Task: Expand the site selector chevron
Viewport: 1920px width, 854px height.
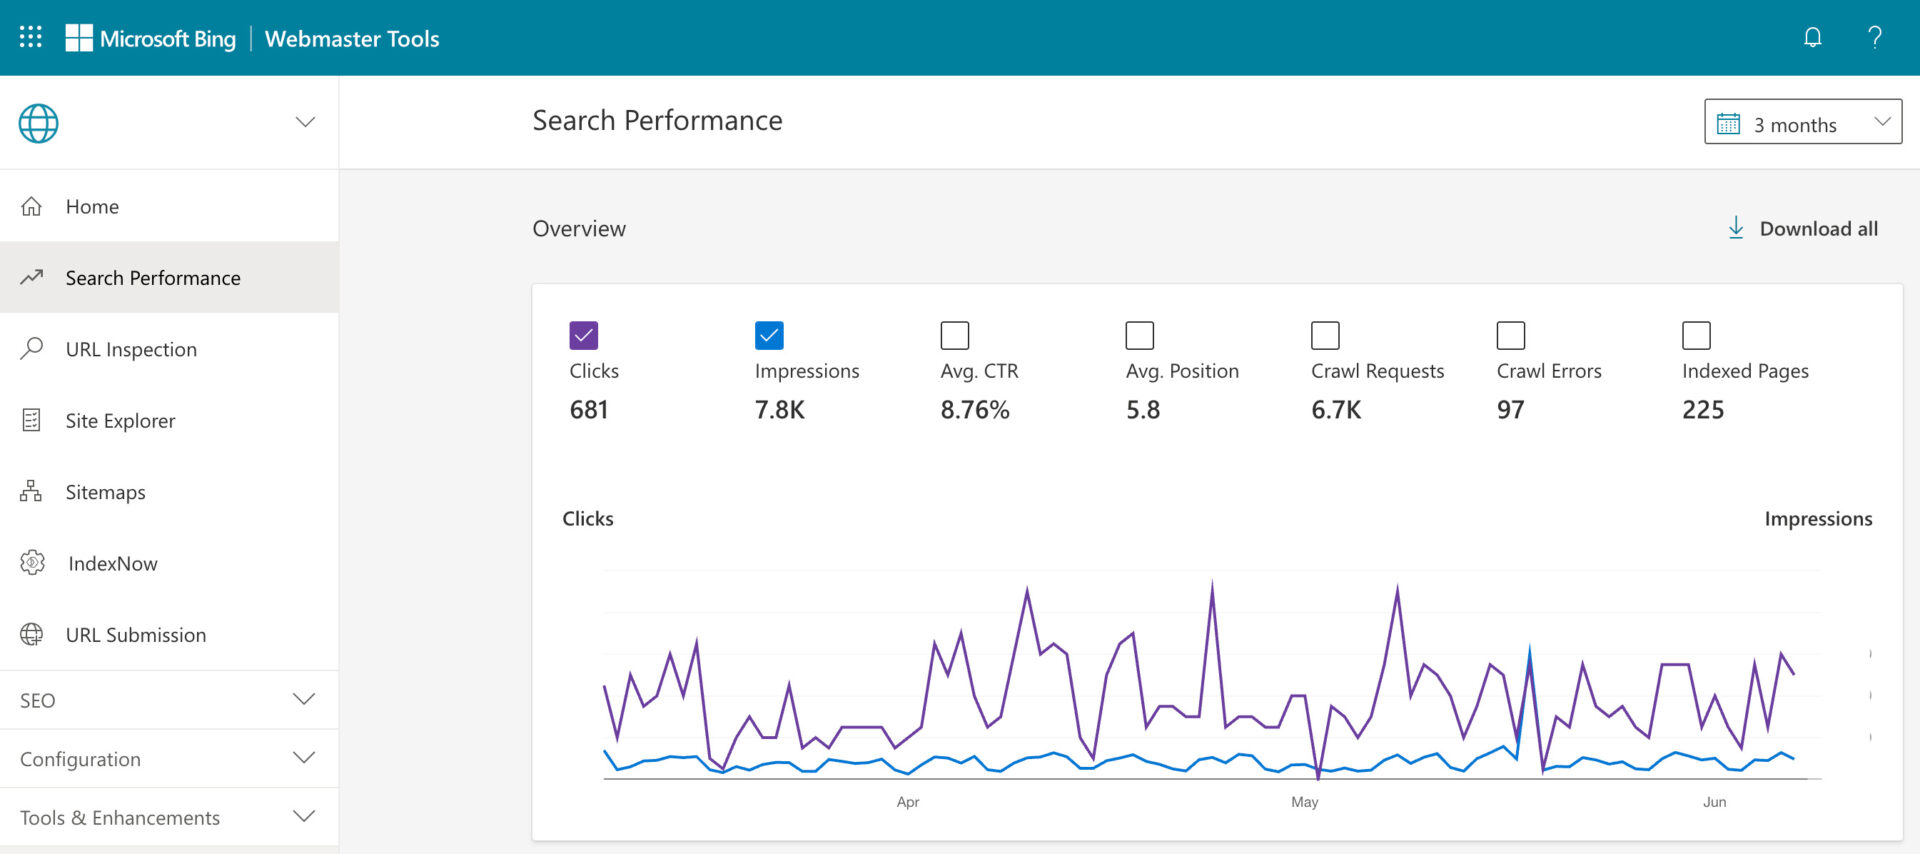Action: coord(305,122)
